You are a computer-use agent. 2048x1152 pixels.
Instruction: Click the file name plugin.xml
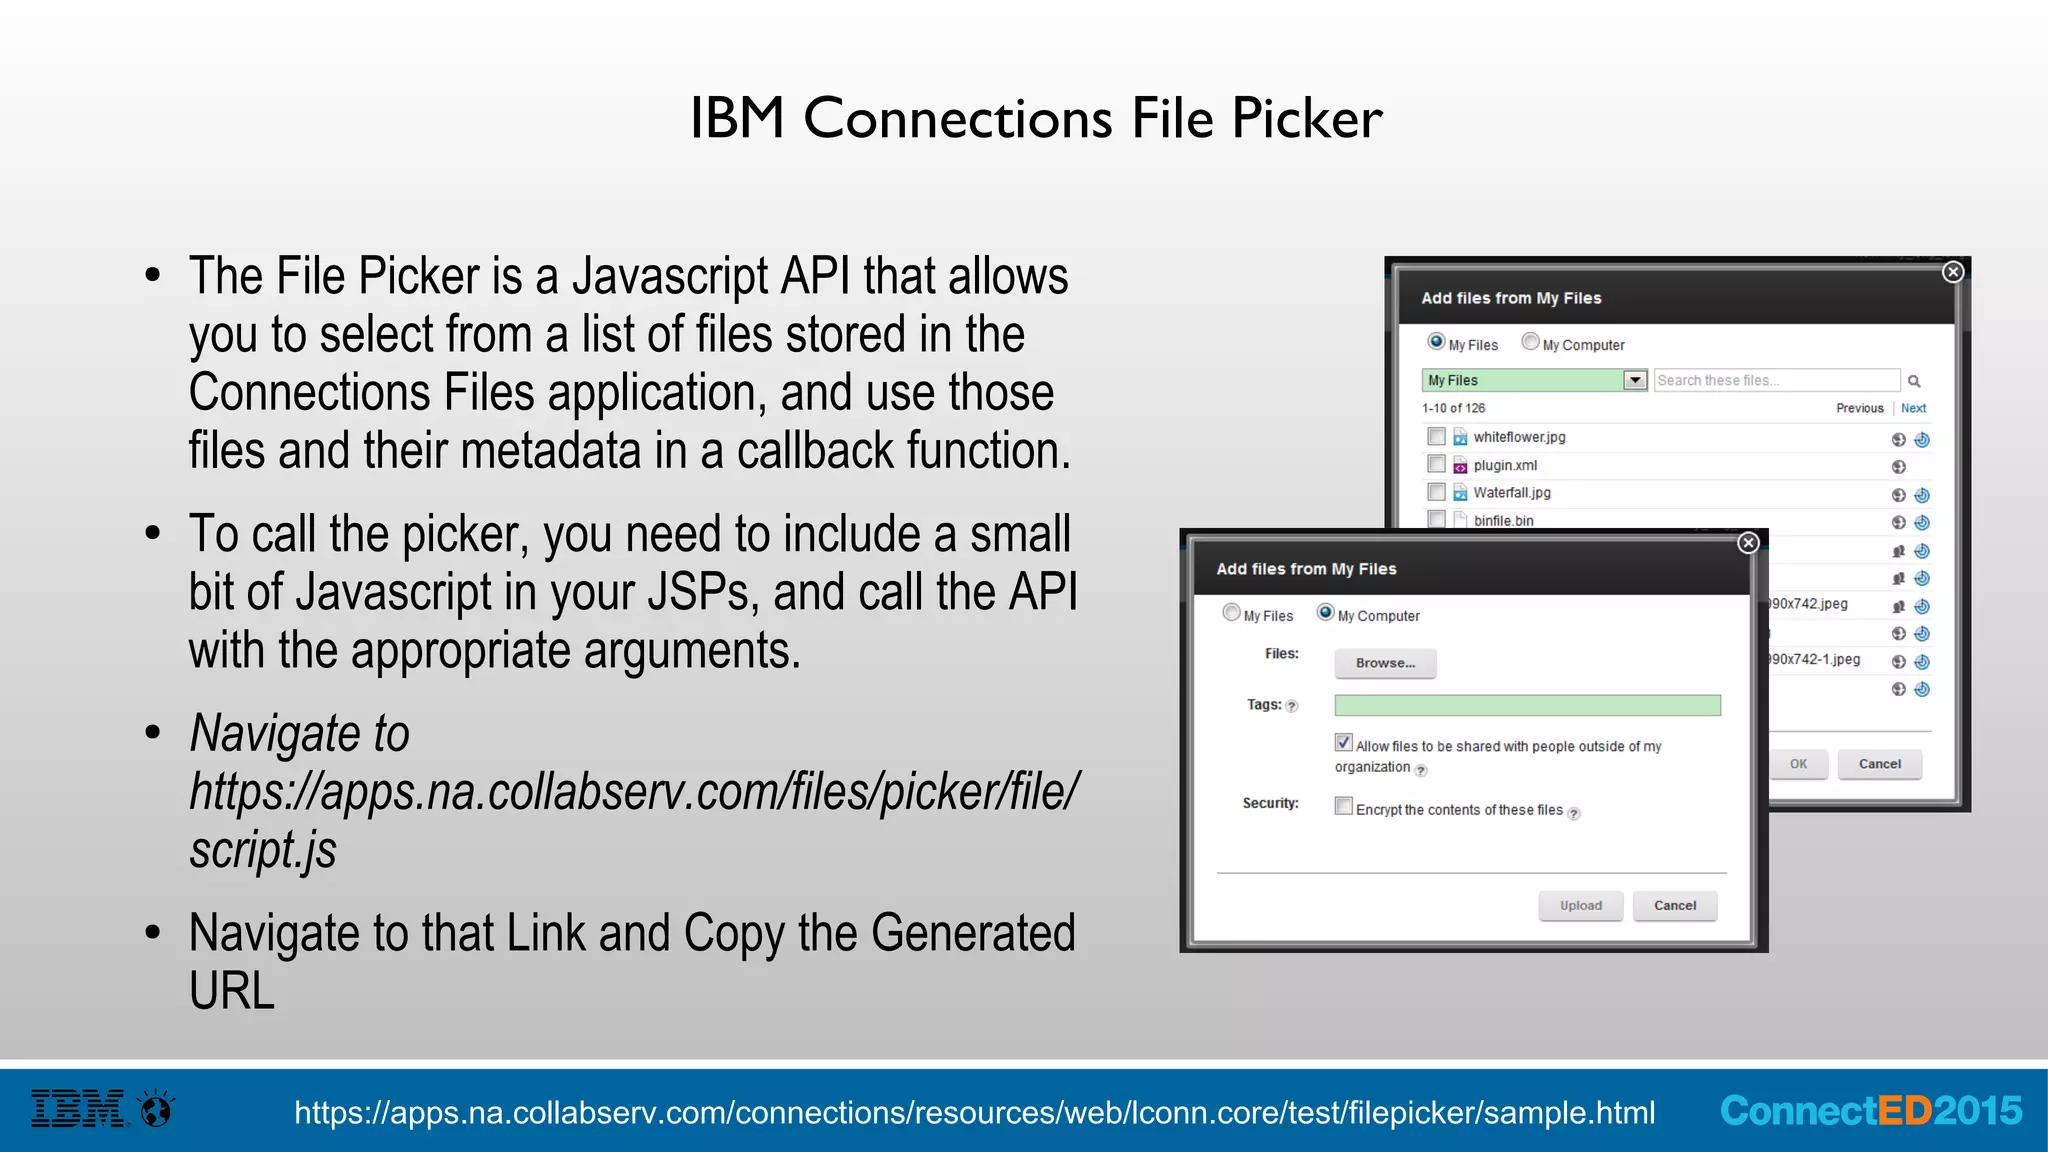(x=1505, y=465)
